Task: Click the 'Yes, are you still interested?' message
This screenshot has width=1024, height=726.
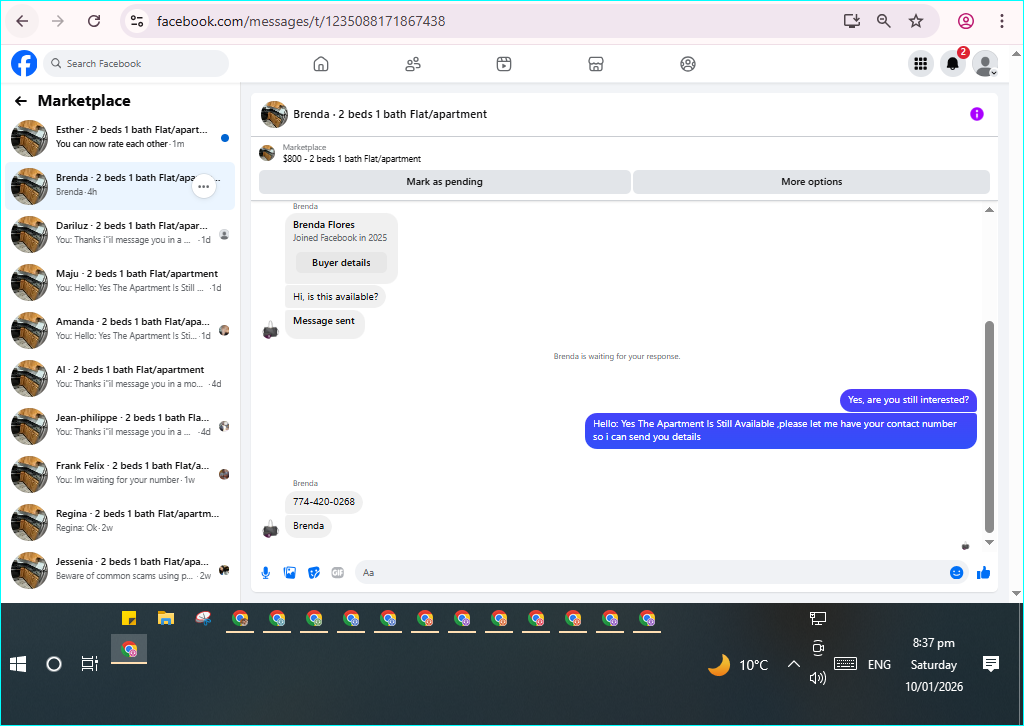Action: coord(908,400)
